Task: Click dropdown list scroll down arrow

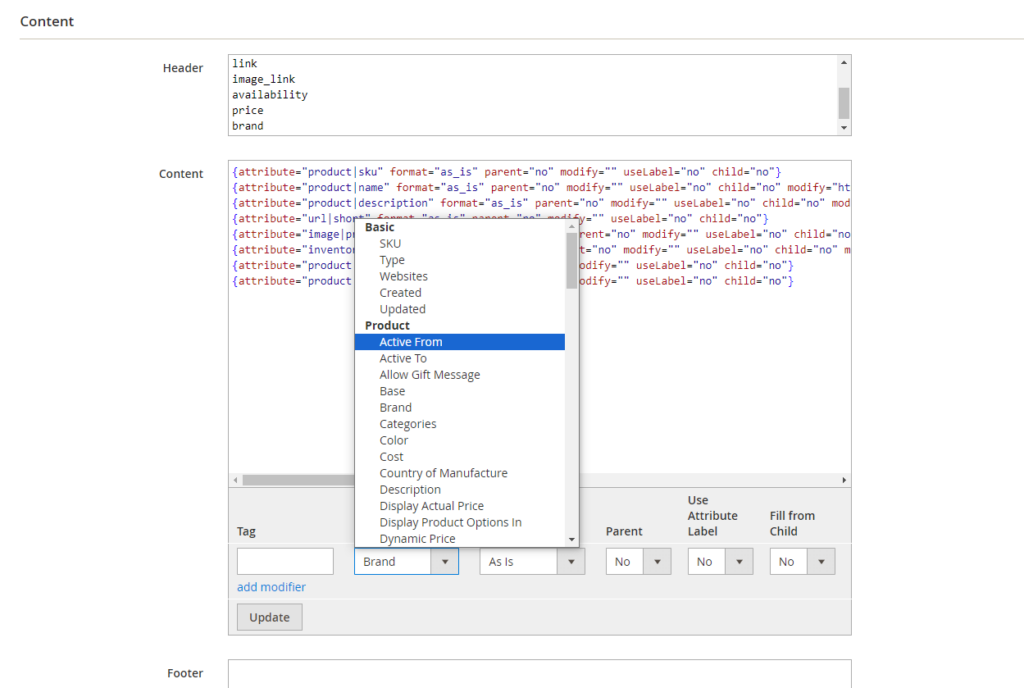Action: pos(572,540)
